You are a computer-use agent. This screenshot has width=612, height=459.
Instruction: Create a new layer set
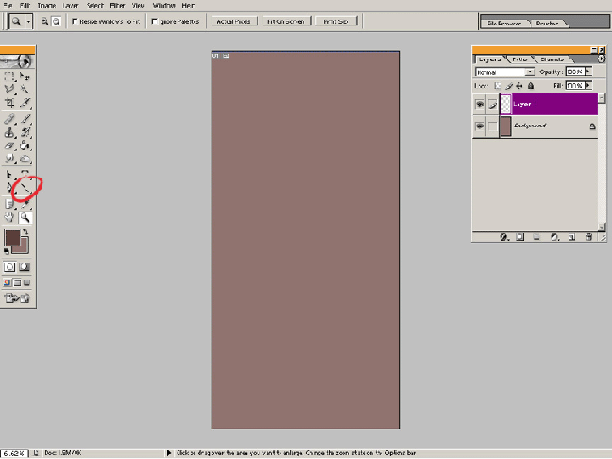click(537, 237)
